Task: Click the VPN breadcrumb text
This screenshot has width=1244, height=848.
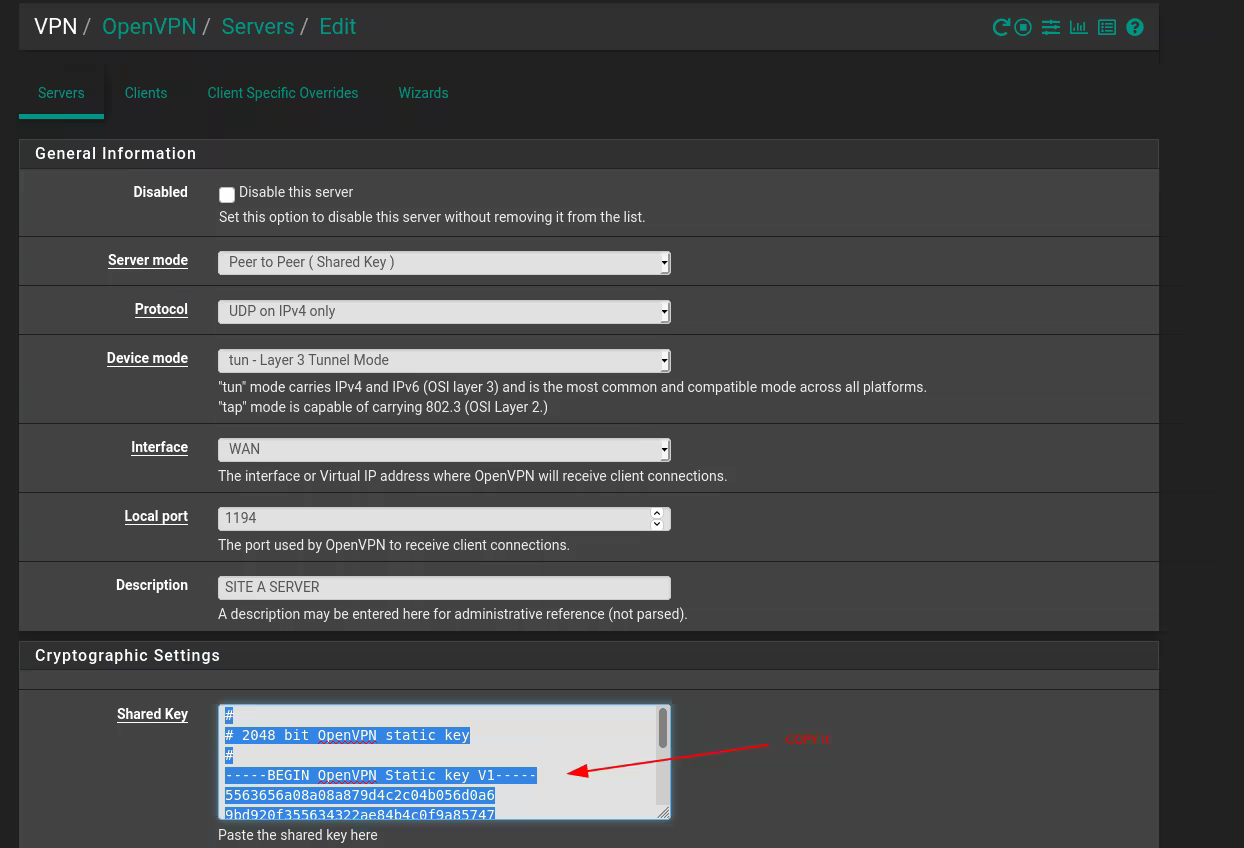Action: pos(55,27)
